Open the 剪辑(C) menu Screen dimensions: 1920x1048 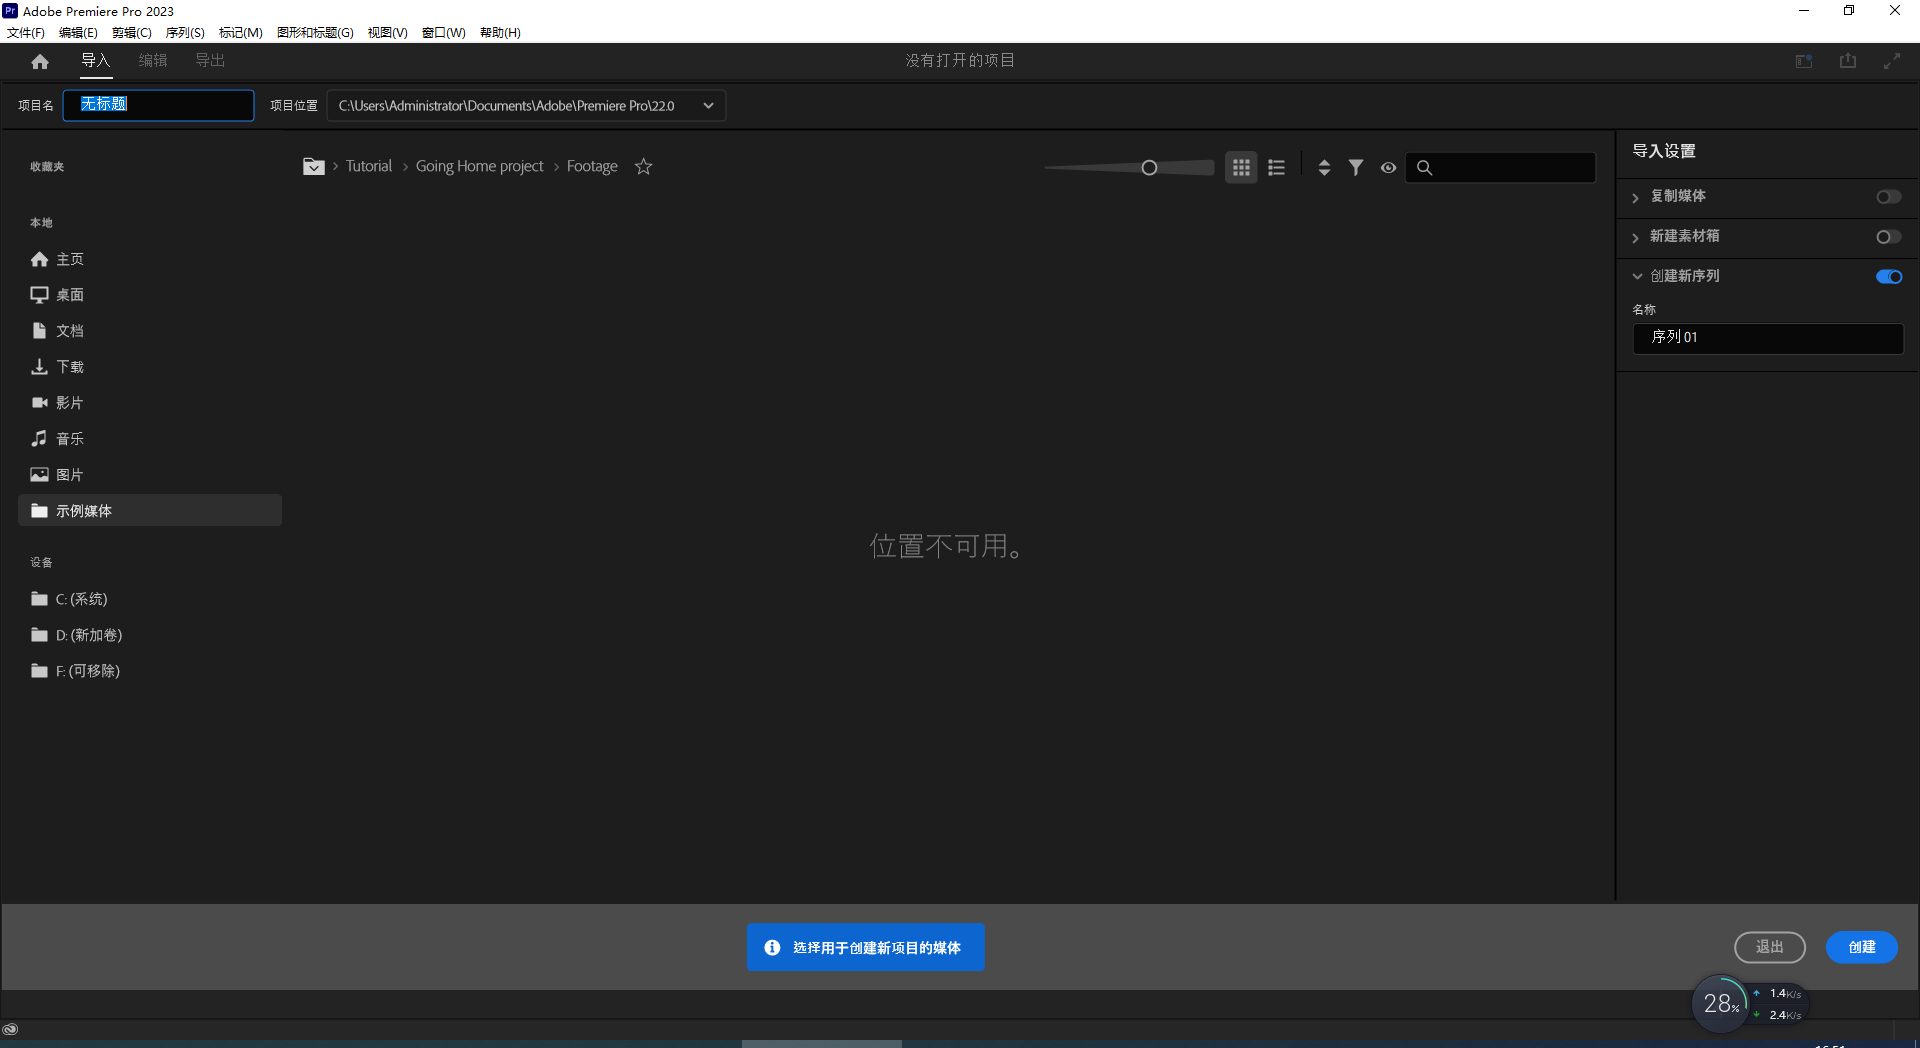(131, 32)
